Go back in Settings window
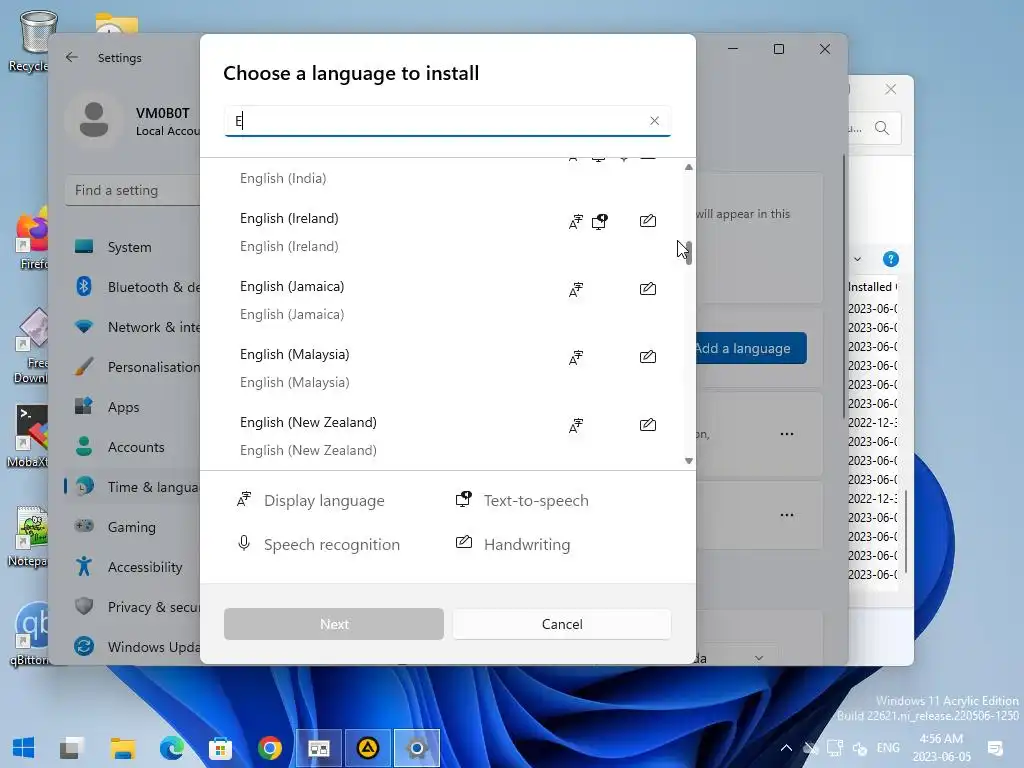Screen dimensions: 1024x768 (72, 57)
